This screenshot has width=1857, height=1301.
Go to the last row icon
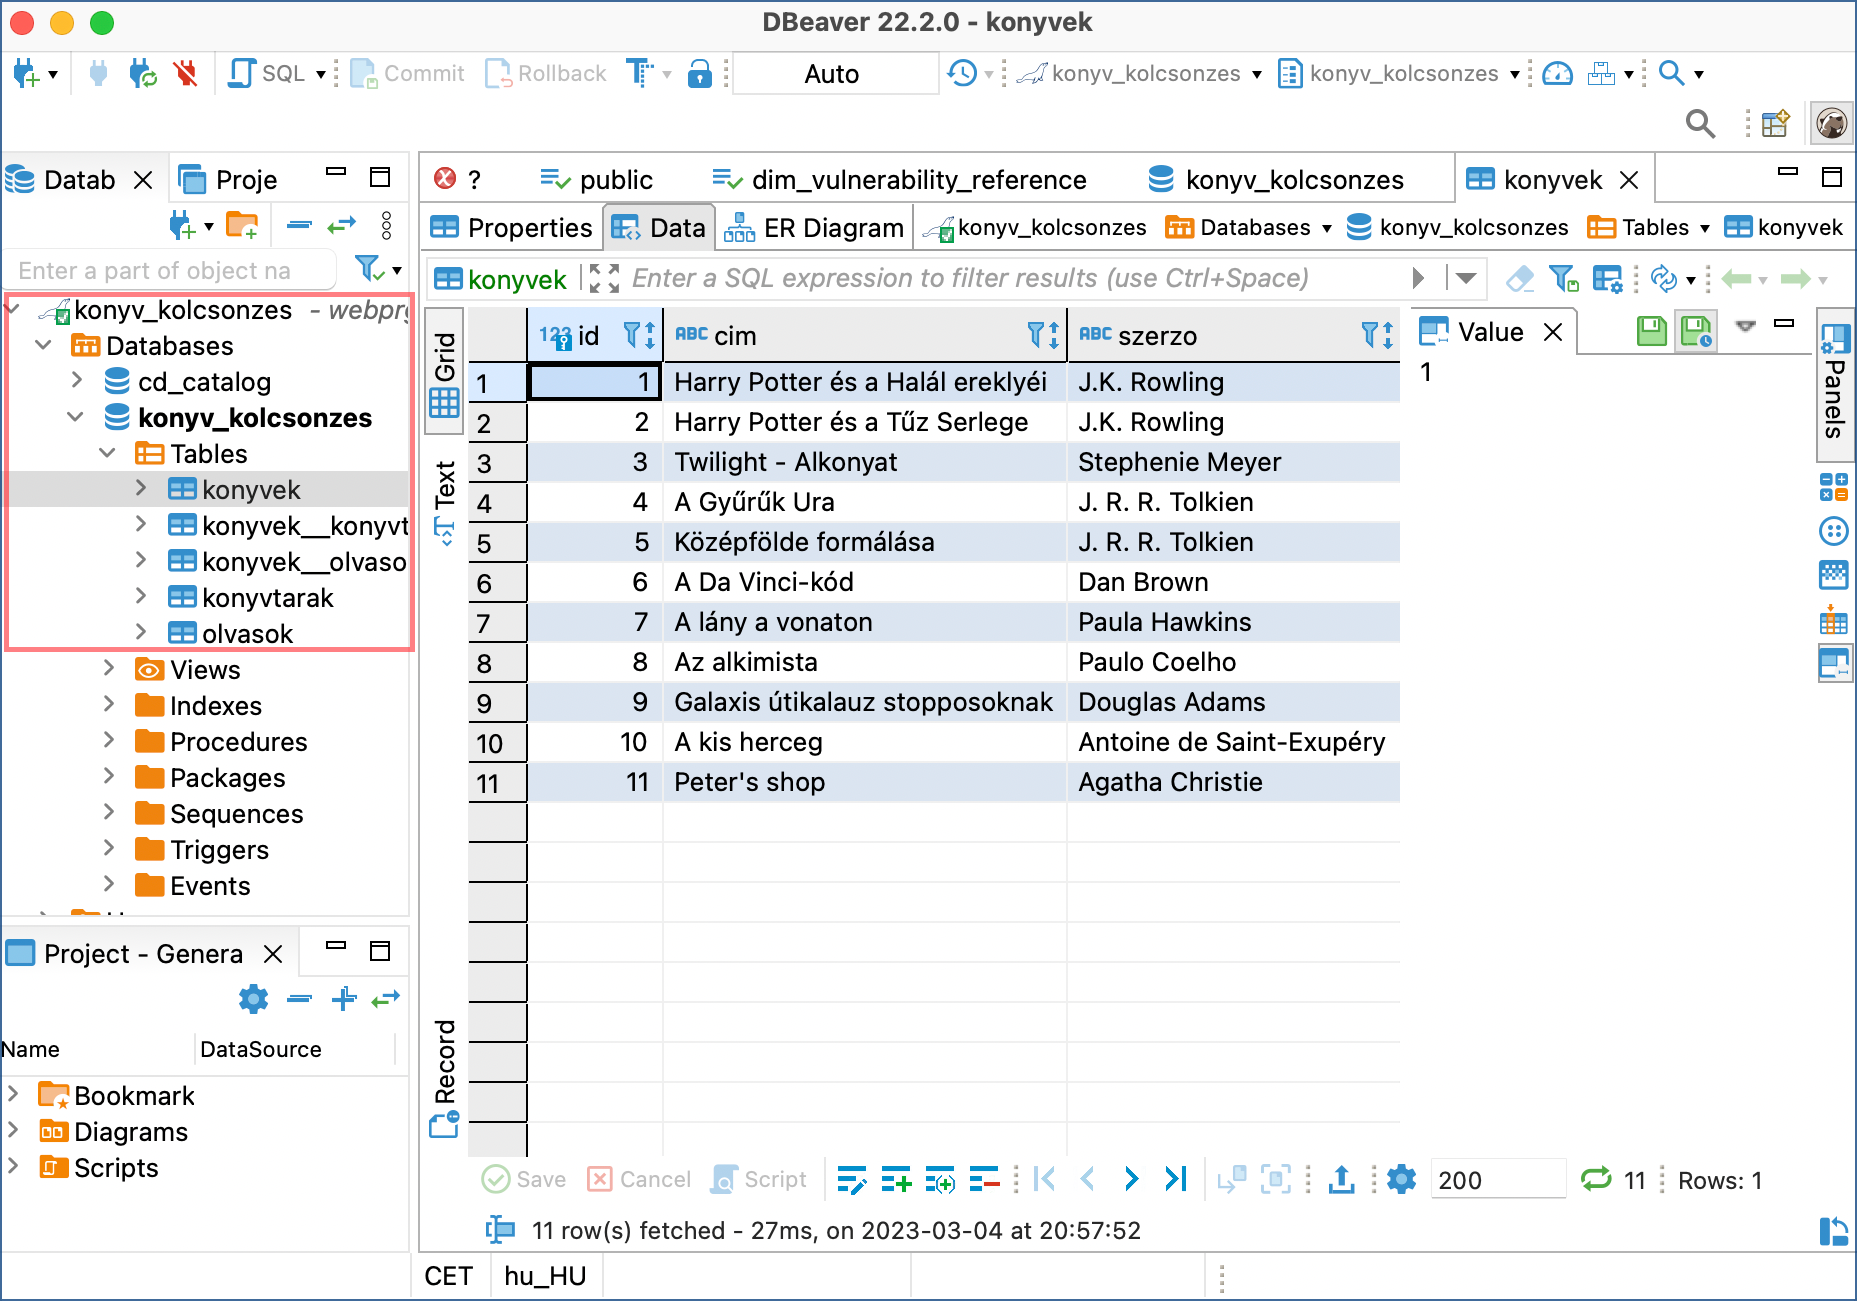(x=1176, y=1179)
